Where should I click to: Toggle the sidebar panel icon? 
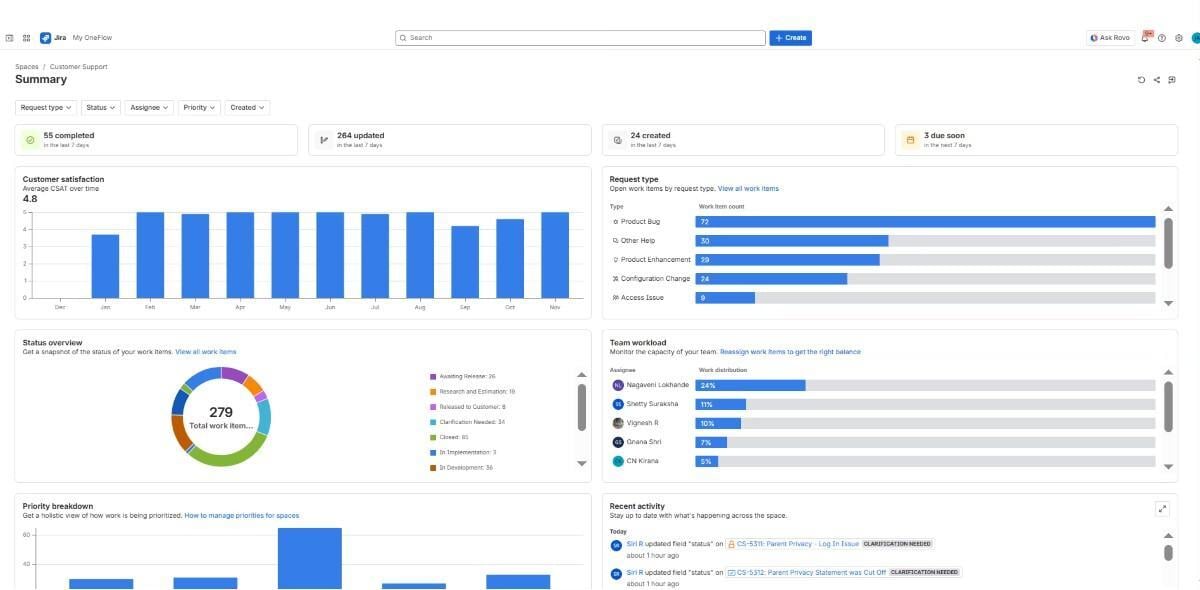click(9, 38)
